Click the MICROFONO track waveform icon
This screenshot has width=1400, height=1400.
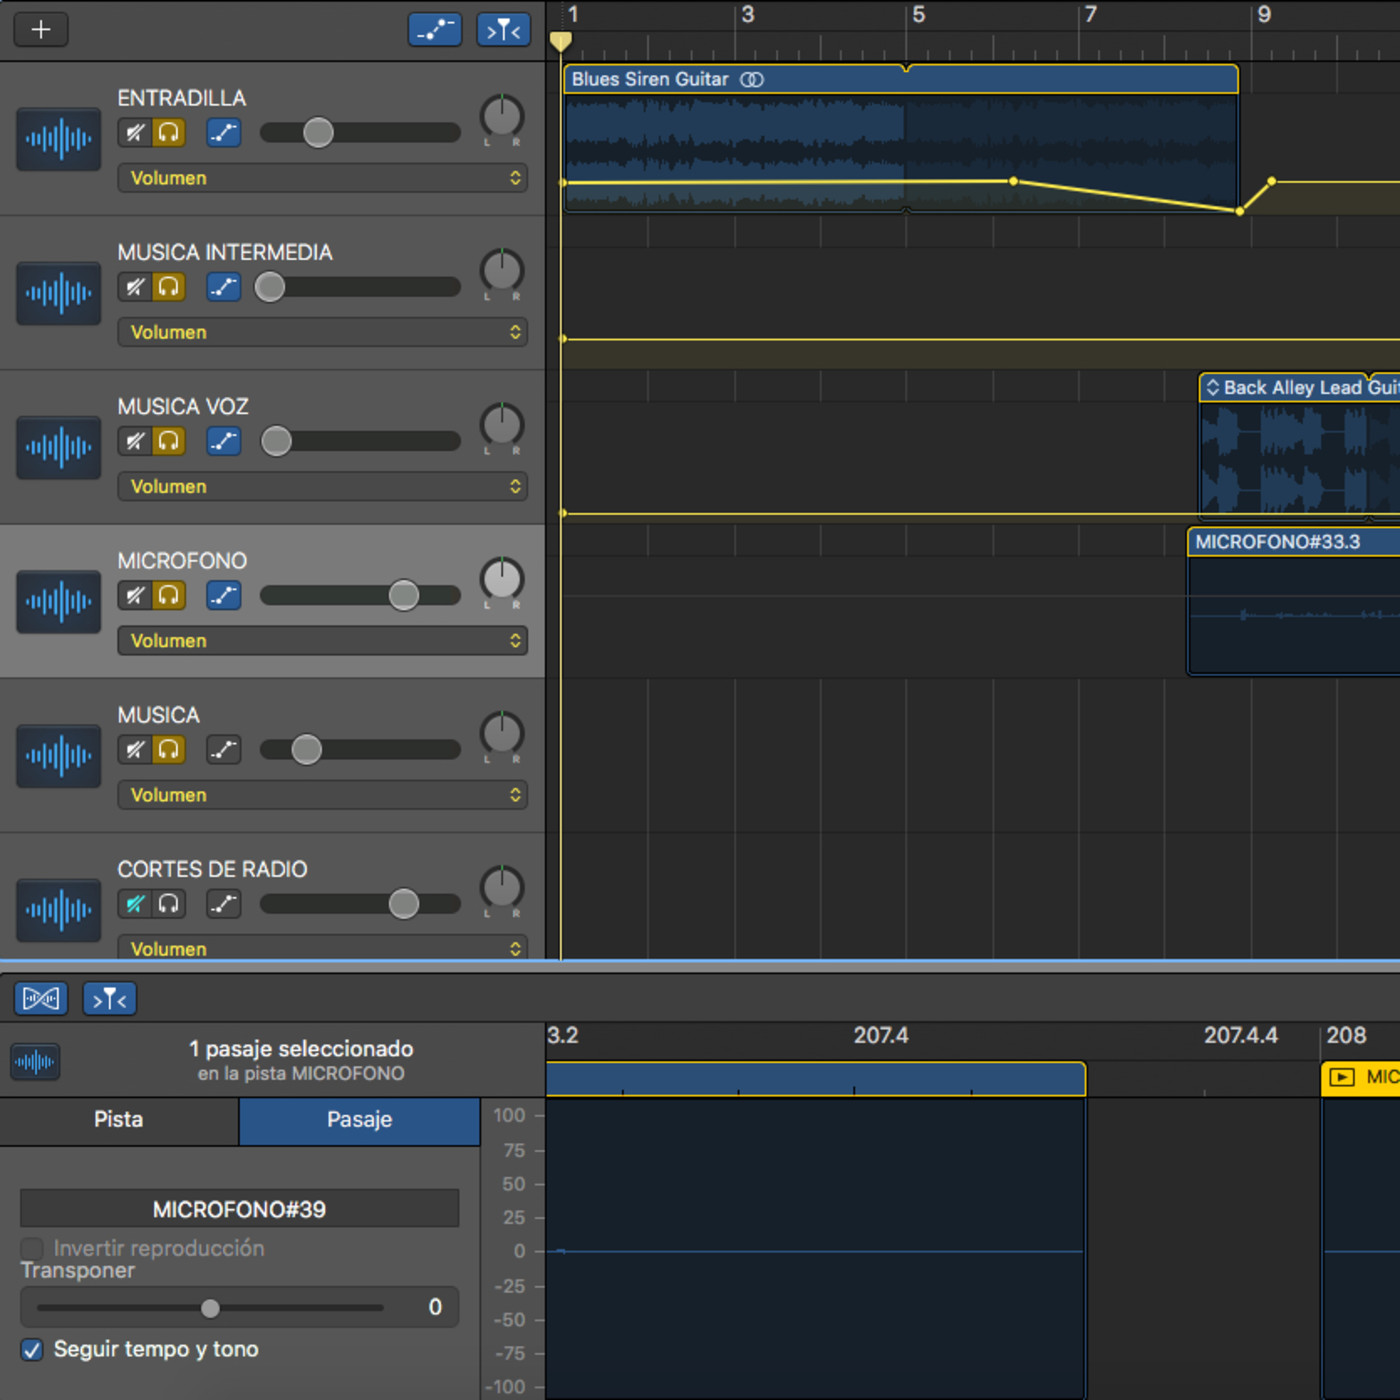point(59,601)
